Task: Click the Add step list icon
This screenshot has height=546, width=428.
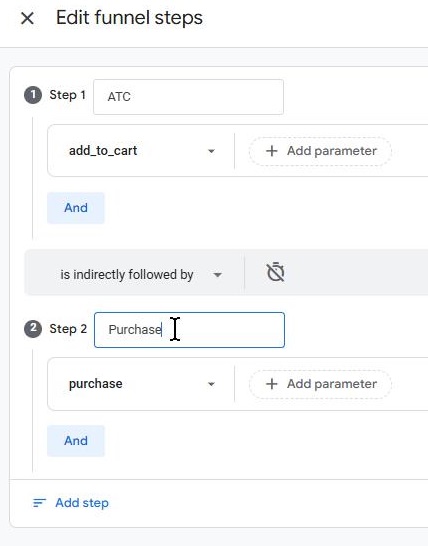Action: click(39, 503)
